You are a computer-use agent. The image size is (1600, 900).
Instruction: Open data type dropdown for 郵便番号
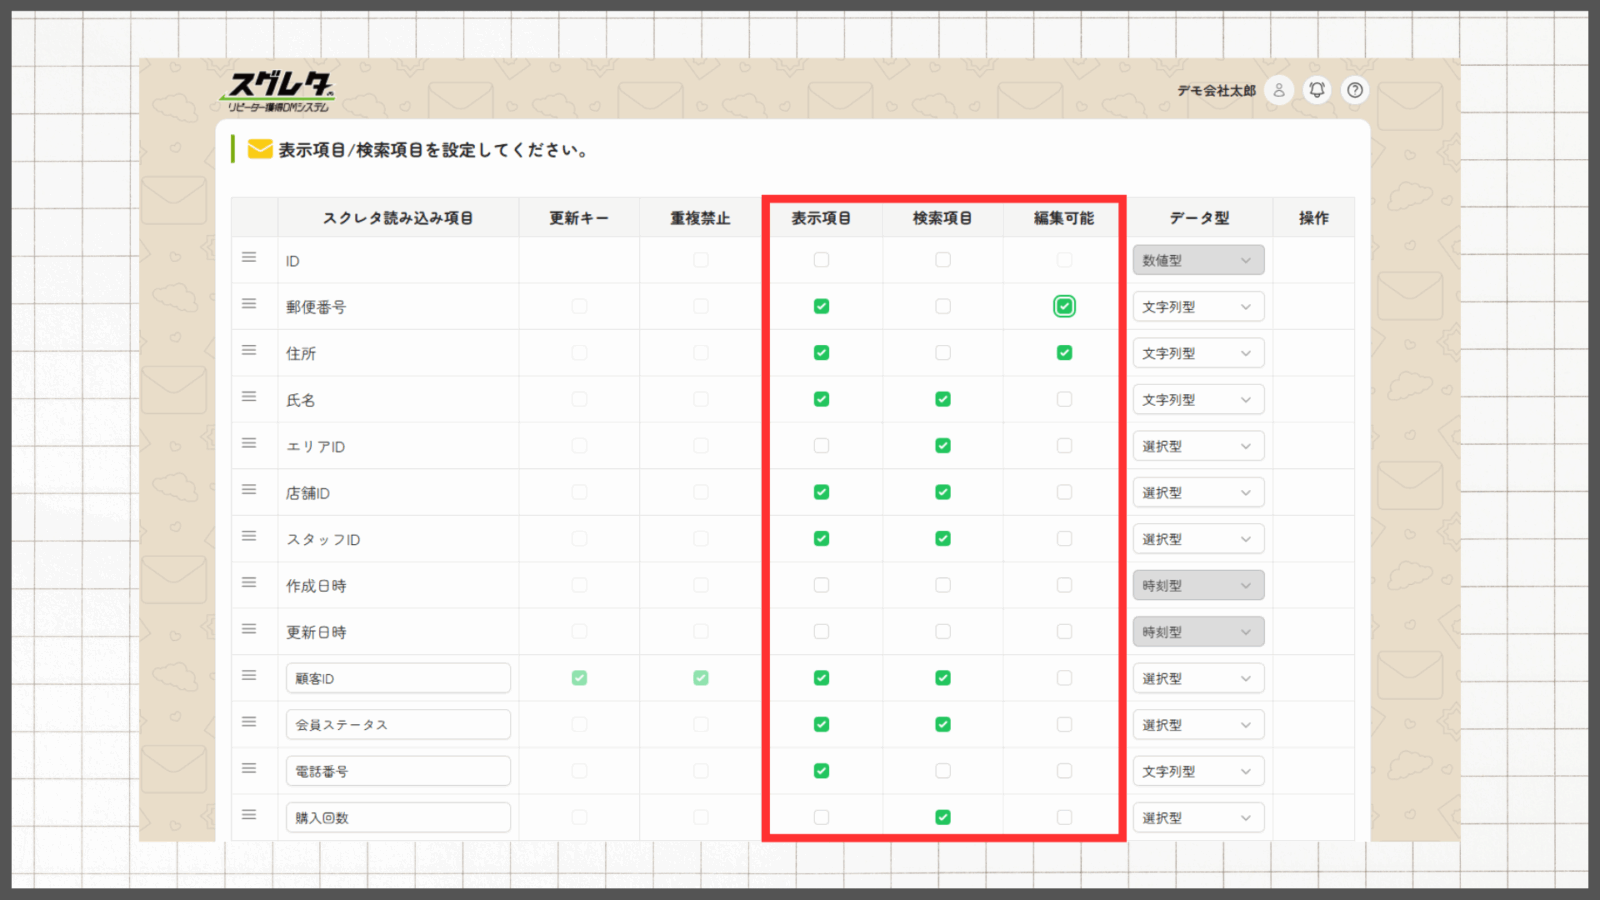coord(1198,307)
